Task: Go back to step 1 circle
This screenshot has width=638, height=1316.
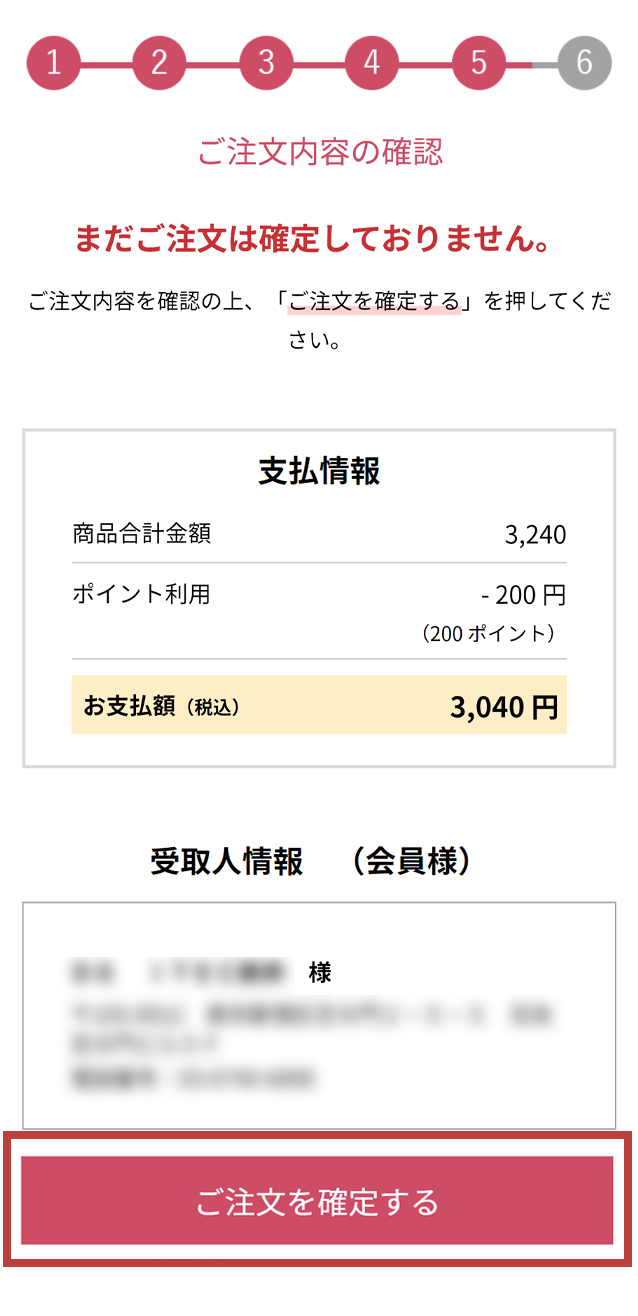Action: (x=53, y=62)
